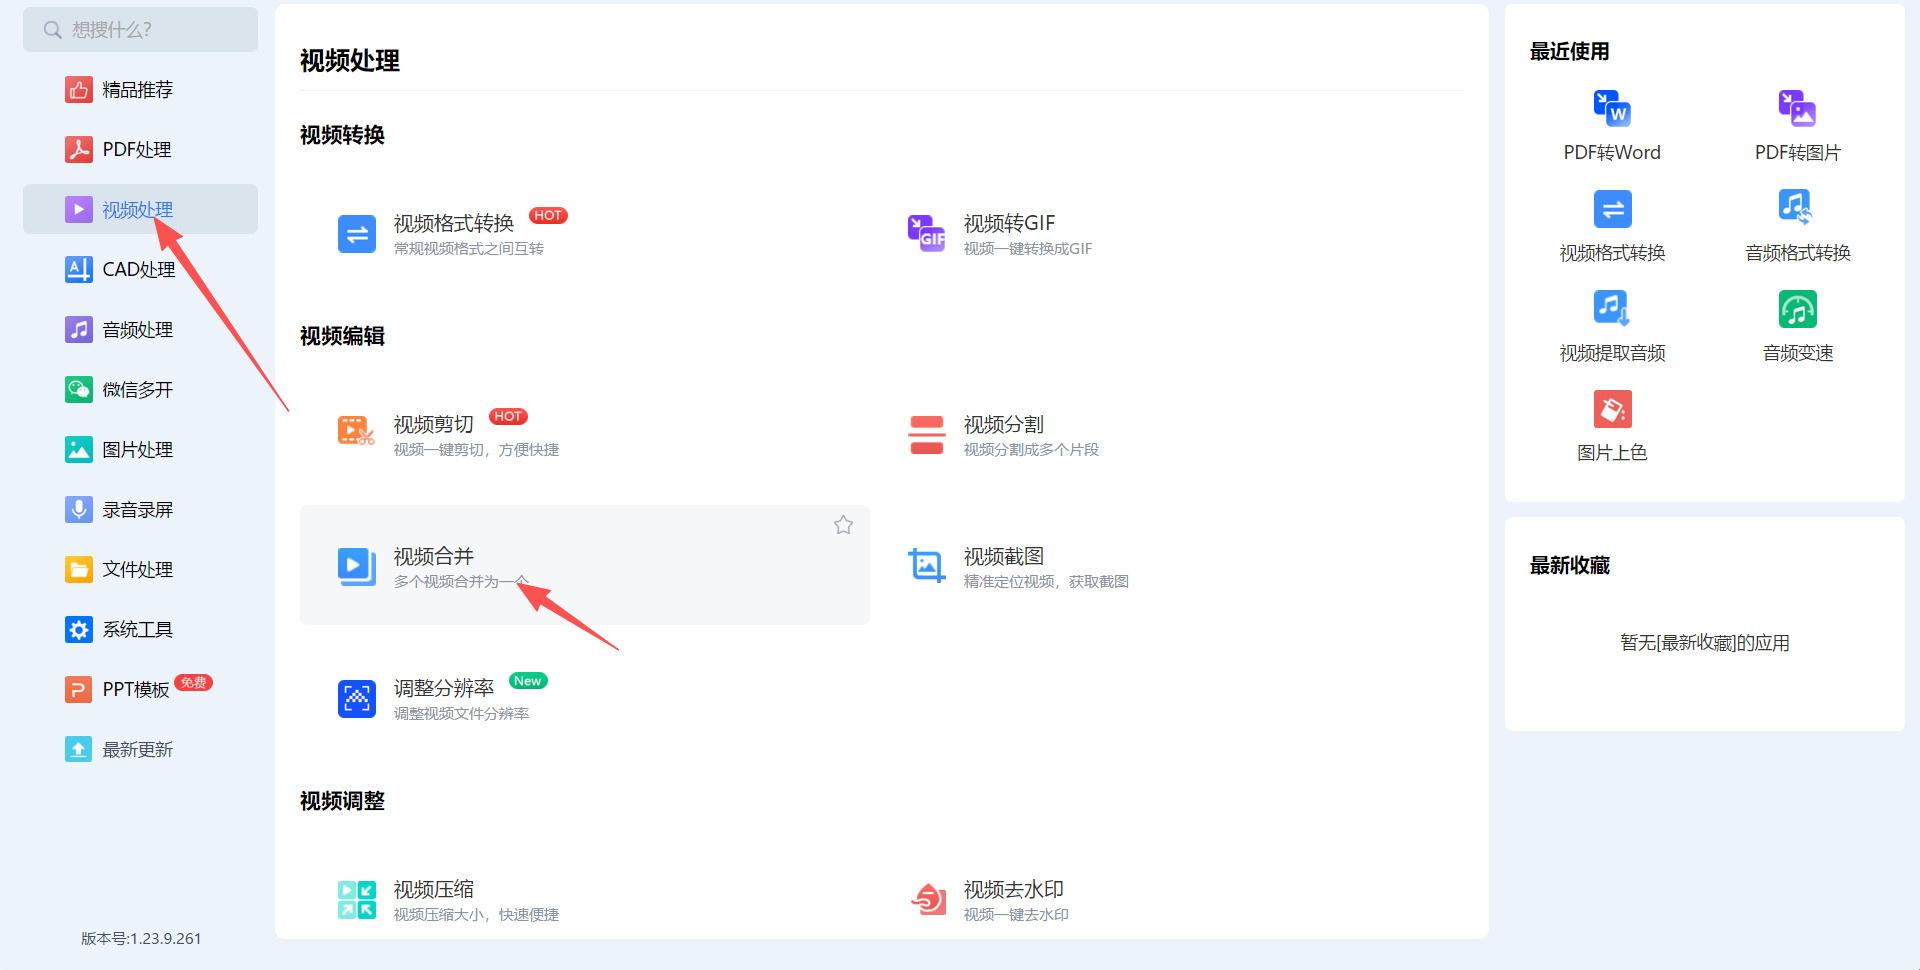
Task: Open 视频去水印 tool title
Action: (x=1013, y=889)
